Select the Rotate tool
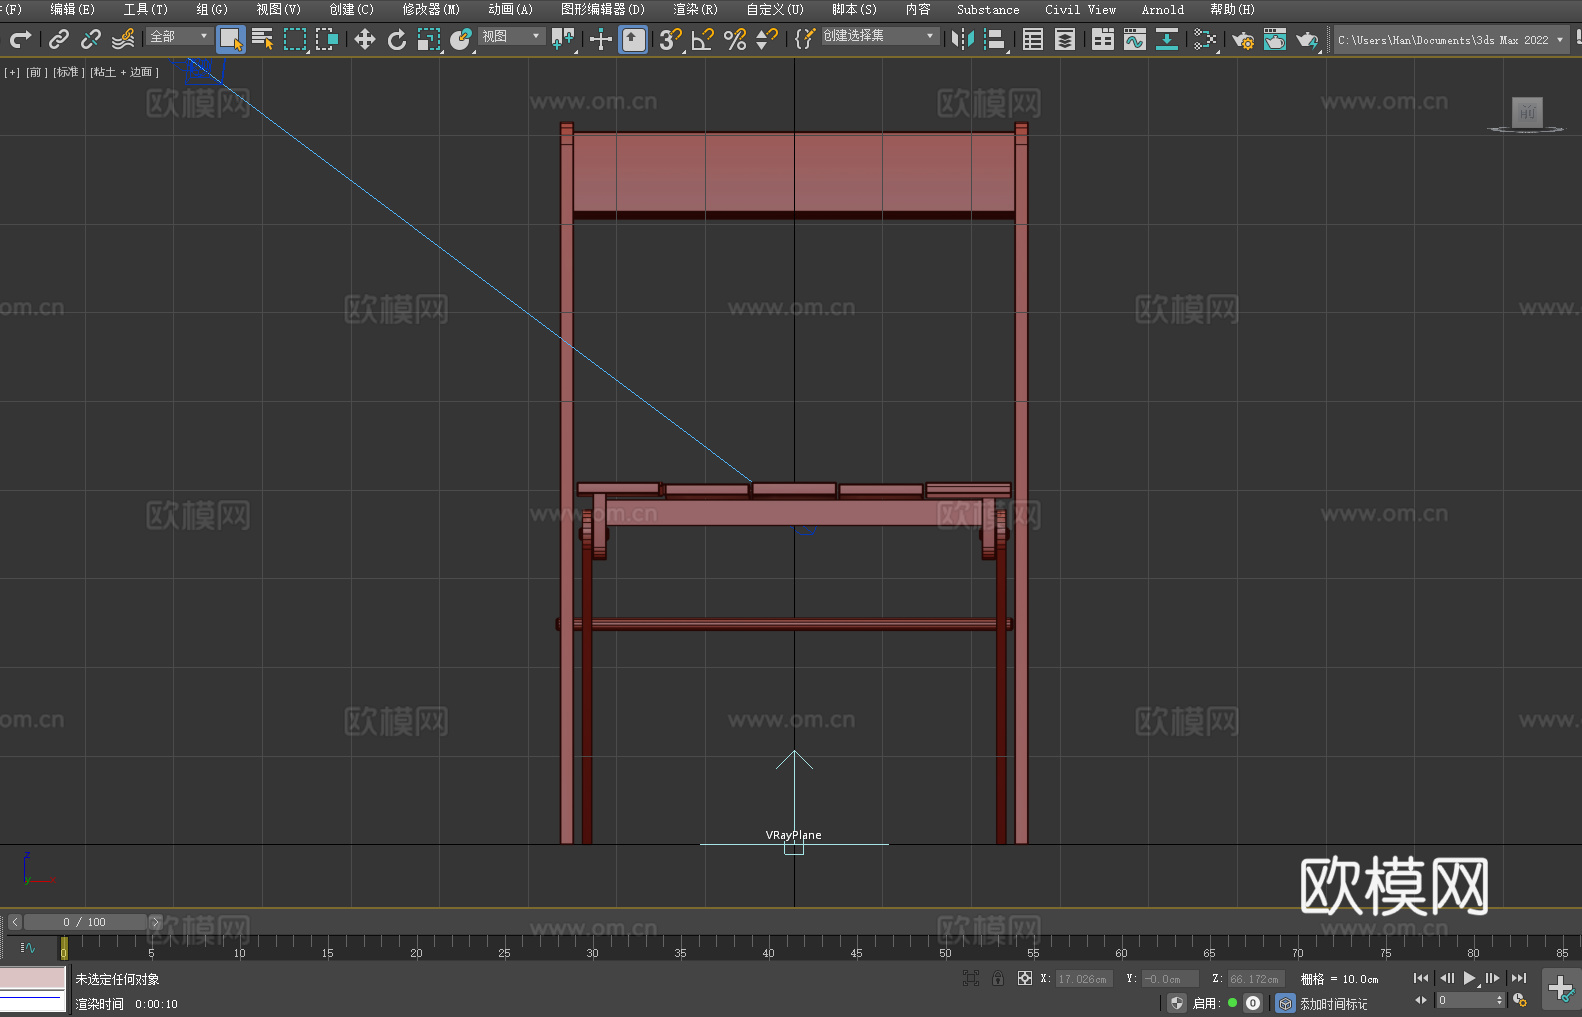Viewport: 1582px width, 1017px height. (x=397, y=39)
